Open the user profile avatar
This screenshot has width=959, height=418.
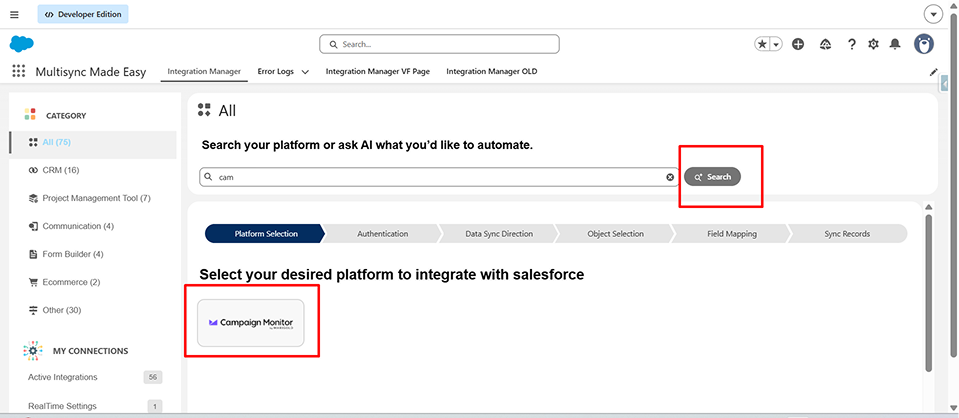(924, 44)
